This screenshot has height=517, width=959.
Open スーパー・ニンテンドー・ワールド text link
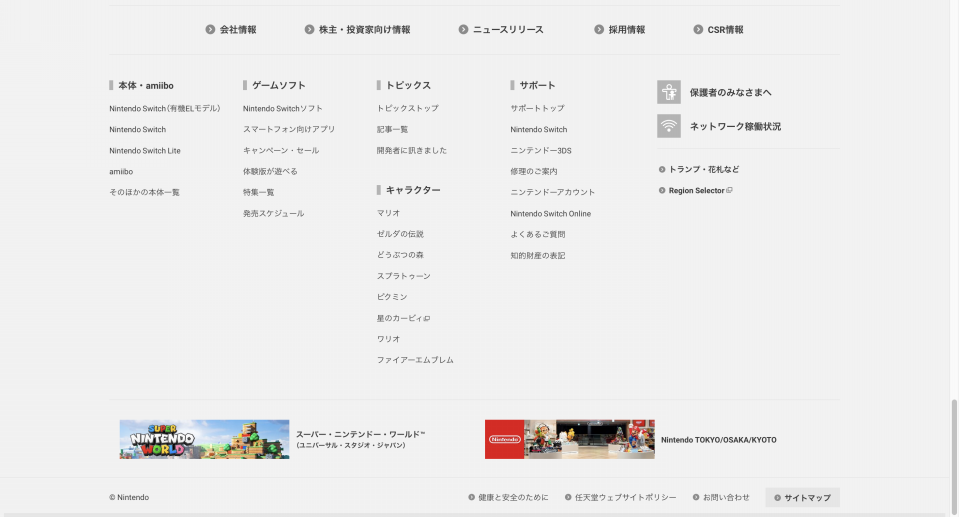pos(360,439)
